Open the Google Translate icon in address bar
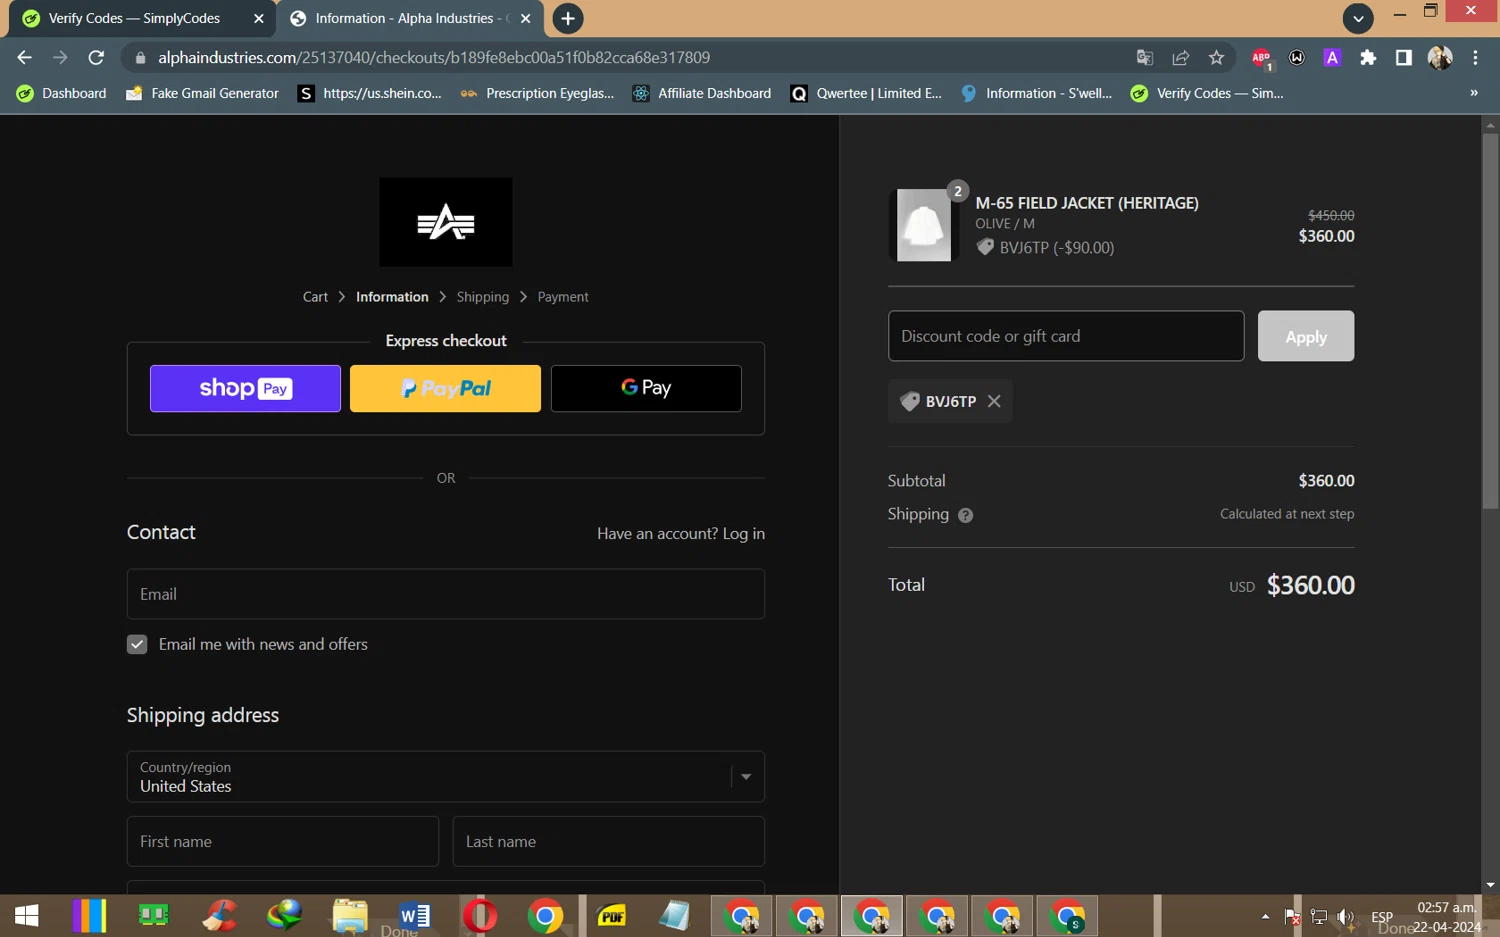Screen dimensions: 1500x937 pos(1145,58)
